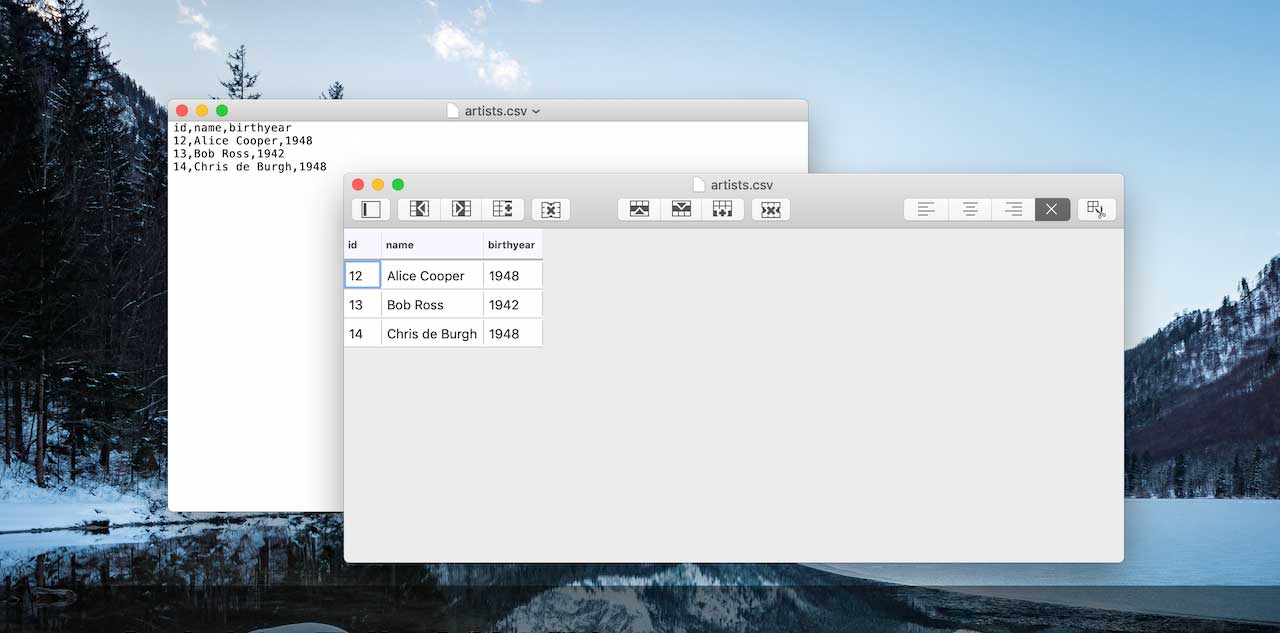Enable left text alignment
The width and height of the screenshot is (1280, 633).
[x=925, y=209]
